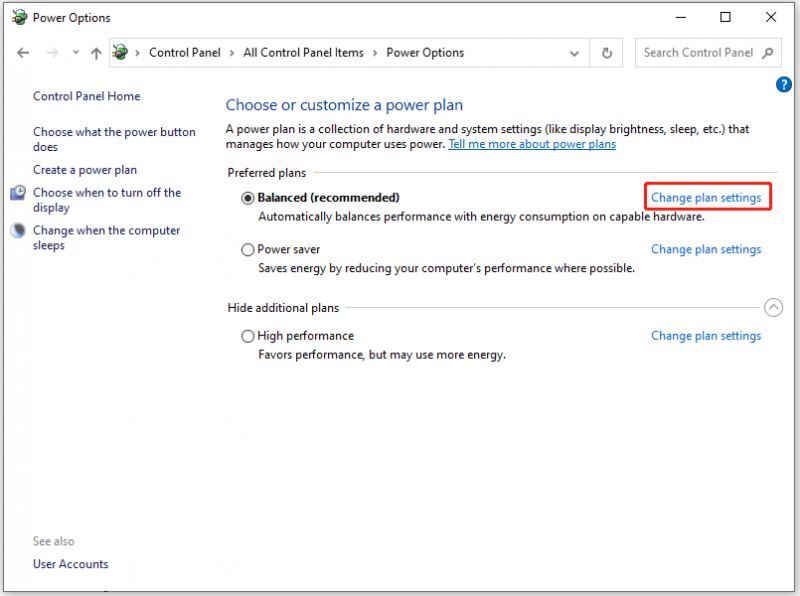Maximize the Power Options window
This screenshot has width=800, height=596.
click(x=725, y=17)
